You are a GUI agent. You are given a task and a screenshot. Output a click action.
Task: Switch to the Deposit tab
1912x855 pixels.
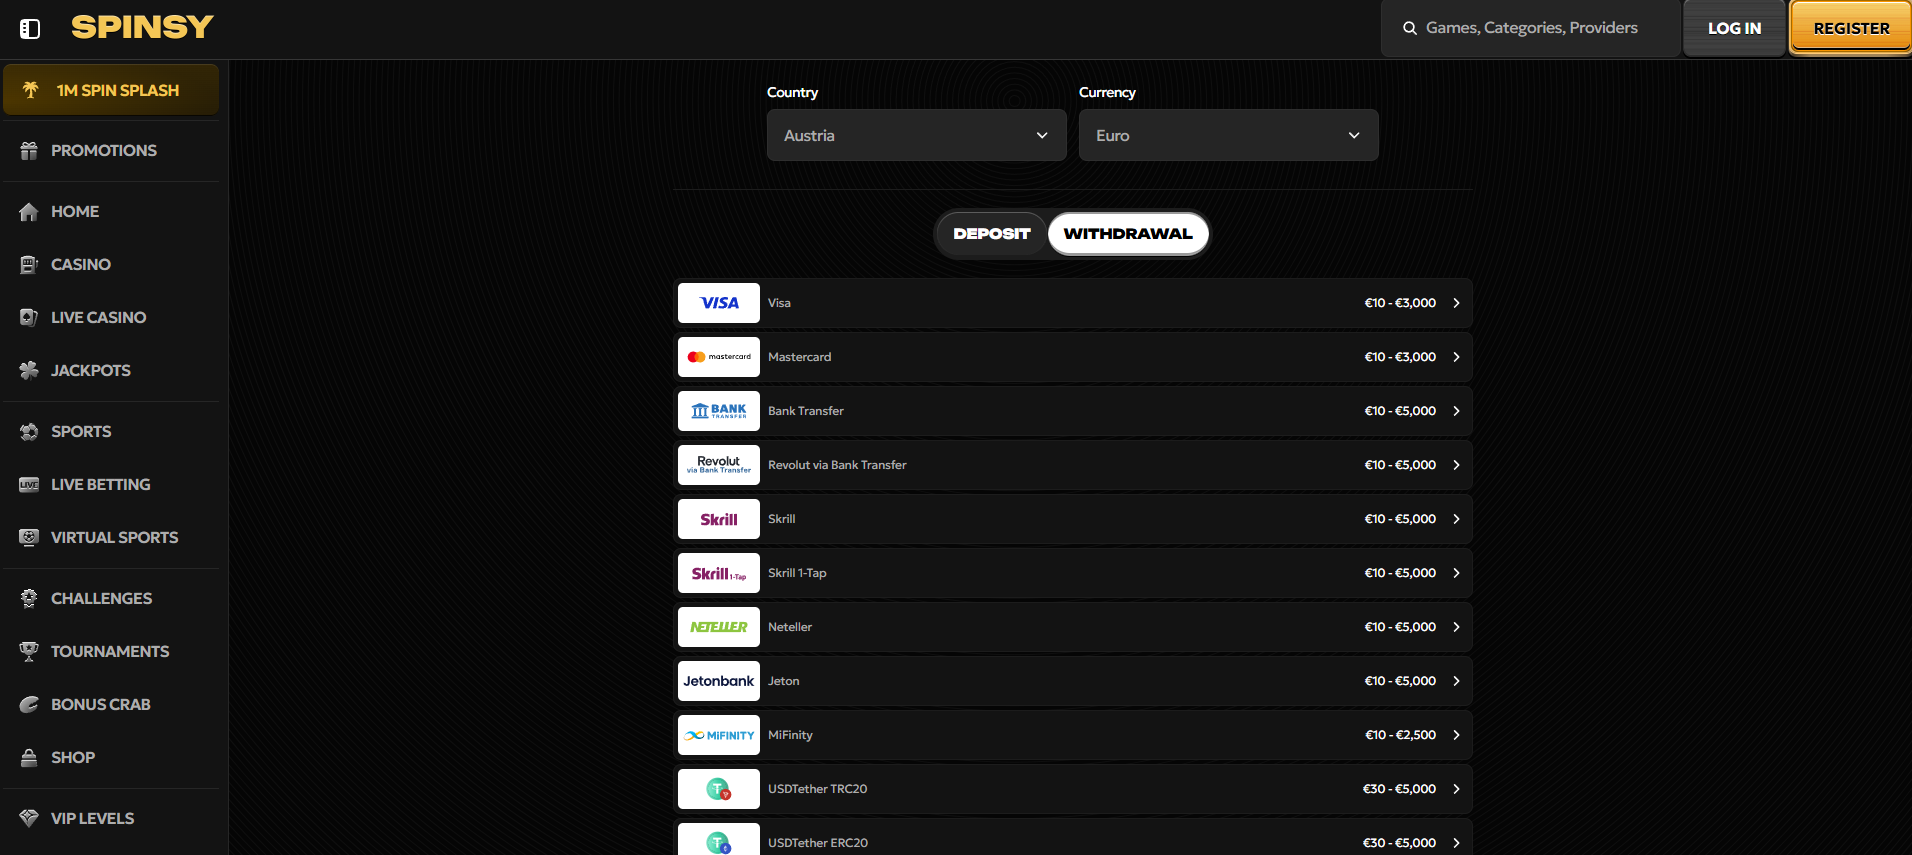point(992,234)
